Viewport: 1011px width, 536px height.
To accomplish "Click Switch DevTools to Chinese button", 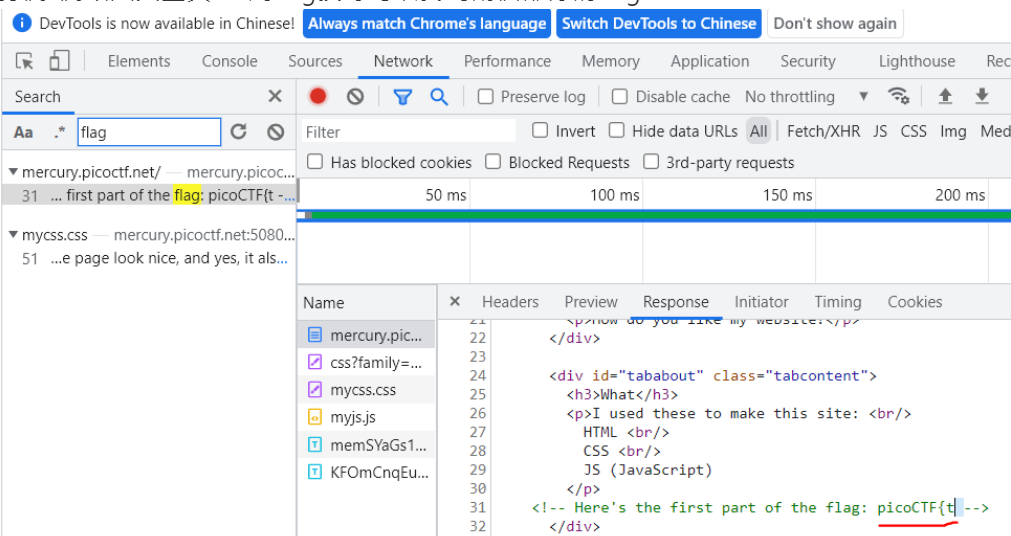I will 659,23.
